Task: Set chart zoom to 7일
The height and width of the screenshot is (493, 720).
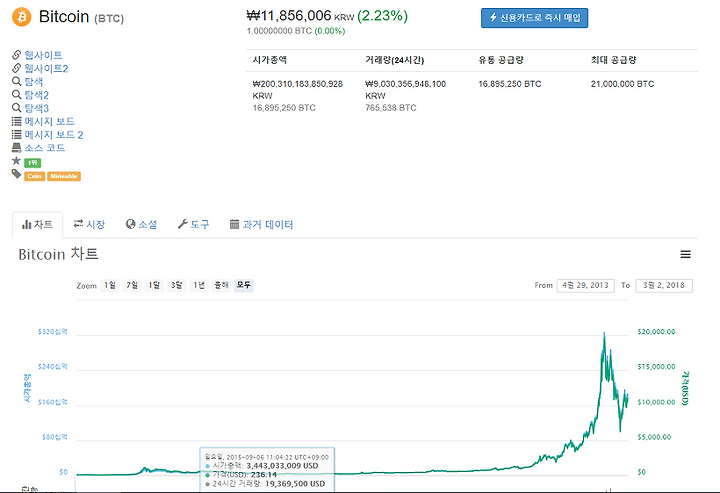Action: pyautogui.click(x=132, y=286)
